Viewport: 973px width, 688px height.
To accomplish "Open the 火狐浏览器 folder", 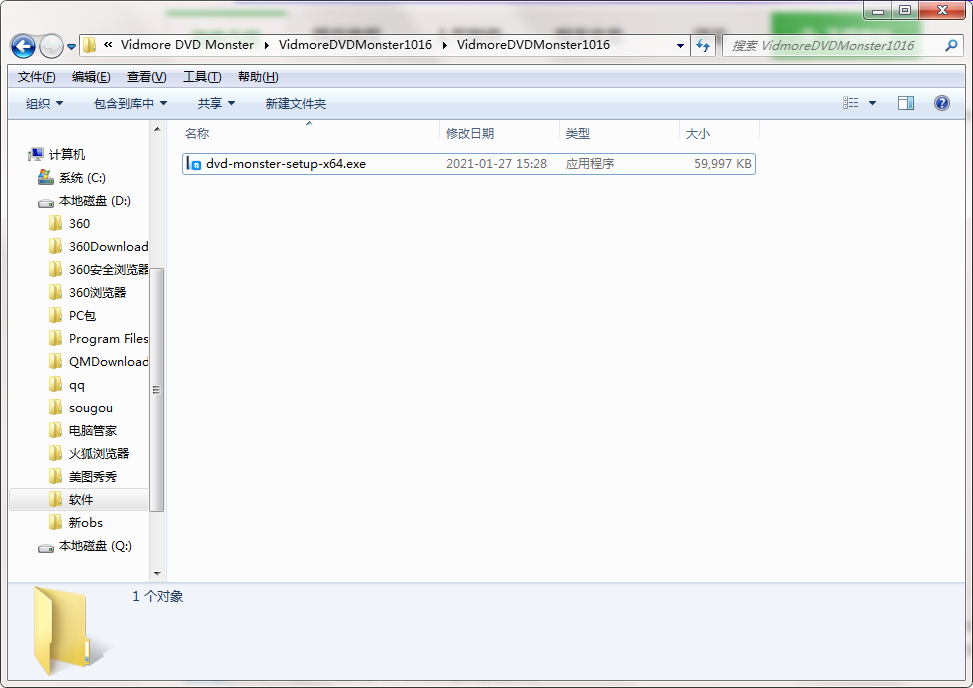I will point(99,453).
